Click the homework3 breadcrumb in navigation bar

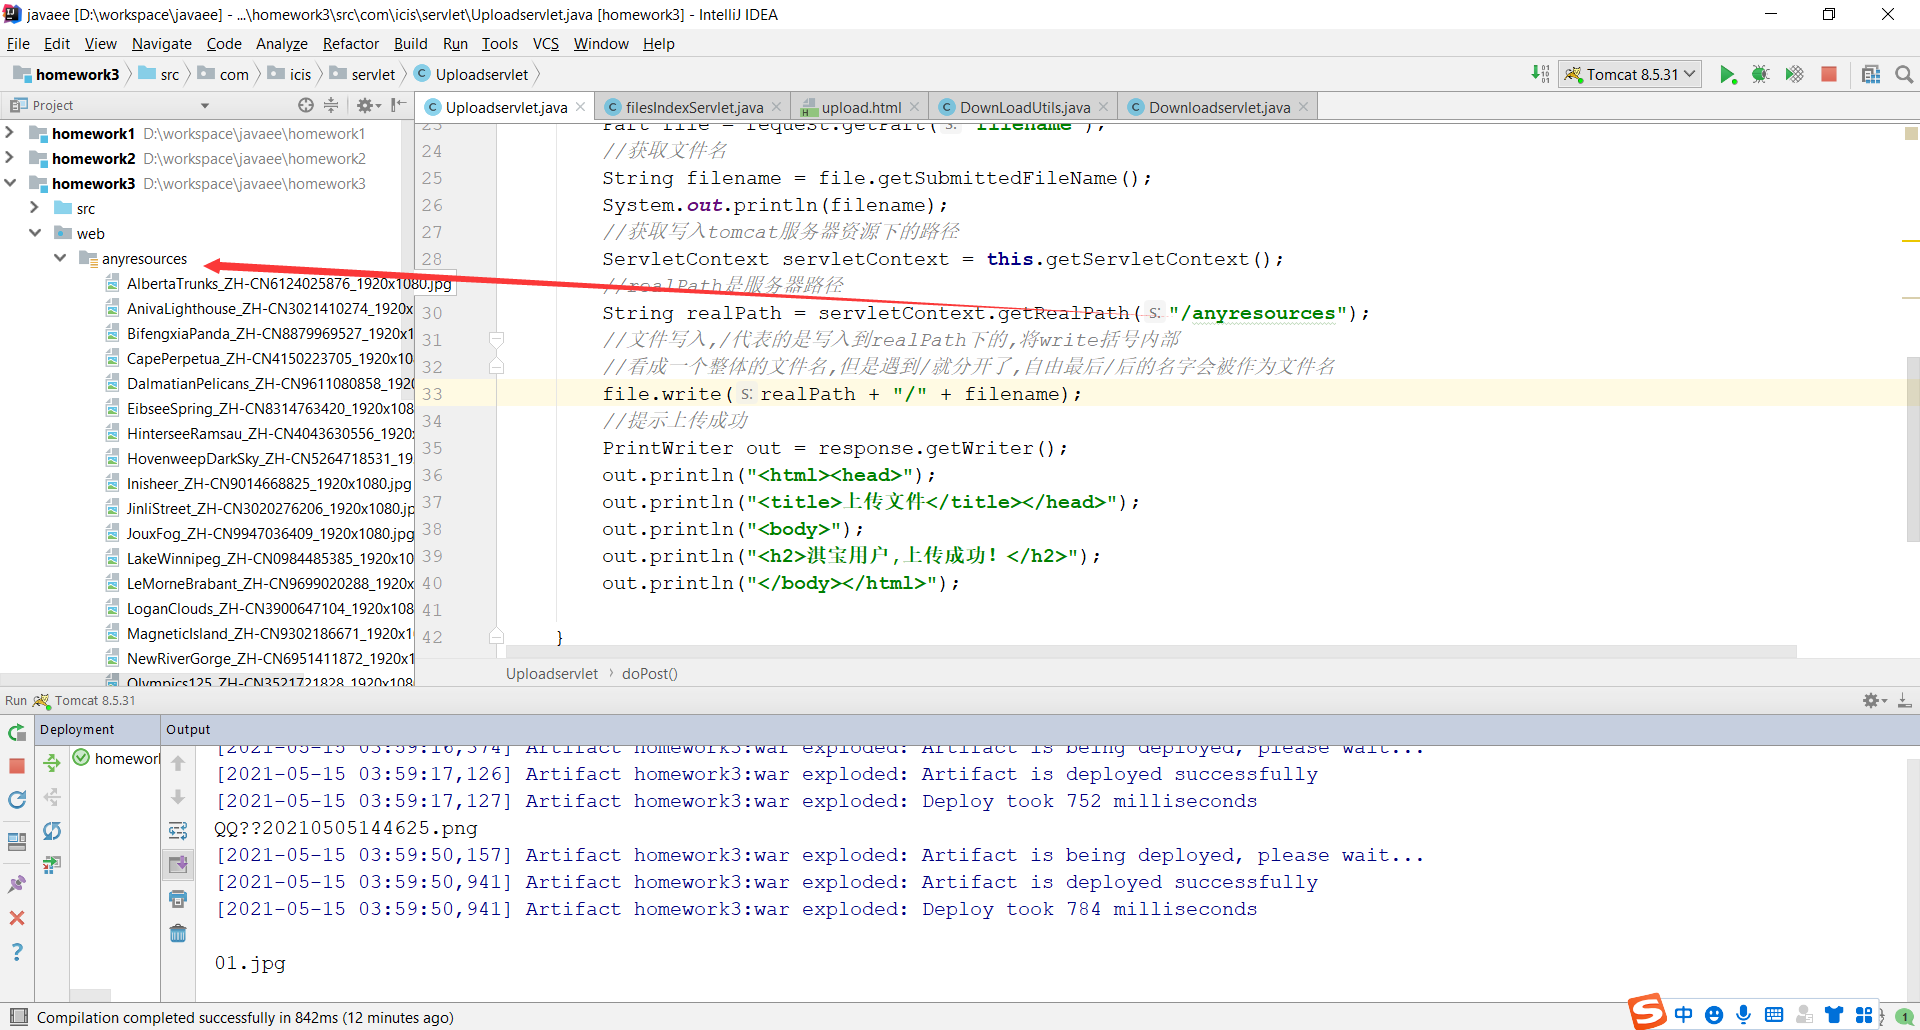[x=66, y=74]
